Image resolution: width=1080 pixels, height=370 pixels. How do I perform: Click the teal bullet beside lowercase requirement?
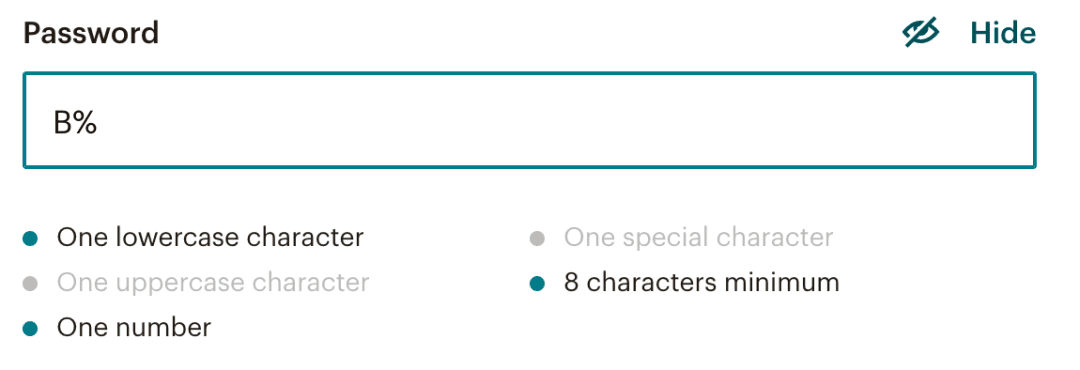pos(30,239)
